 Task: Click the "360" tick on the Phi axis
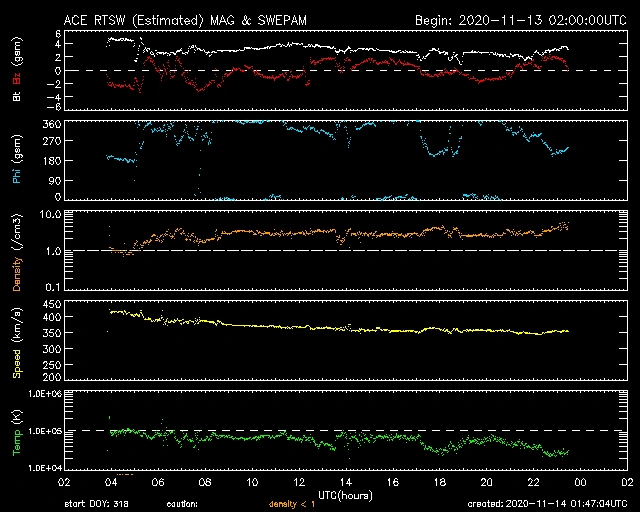tap(52, 124)
